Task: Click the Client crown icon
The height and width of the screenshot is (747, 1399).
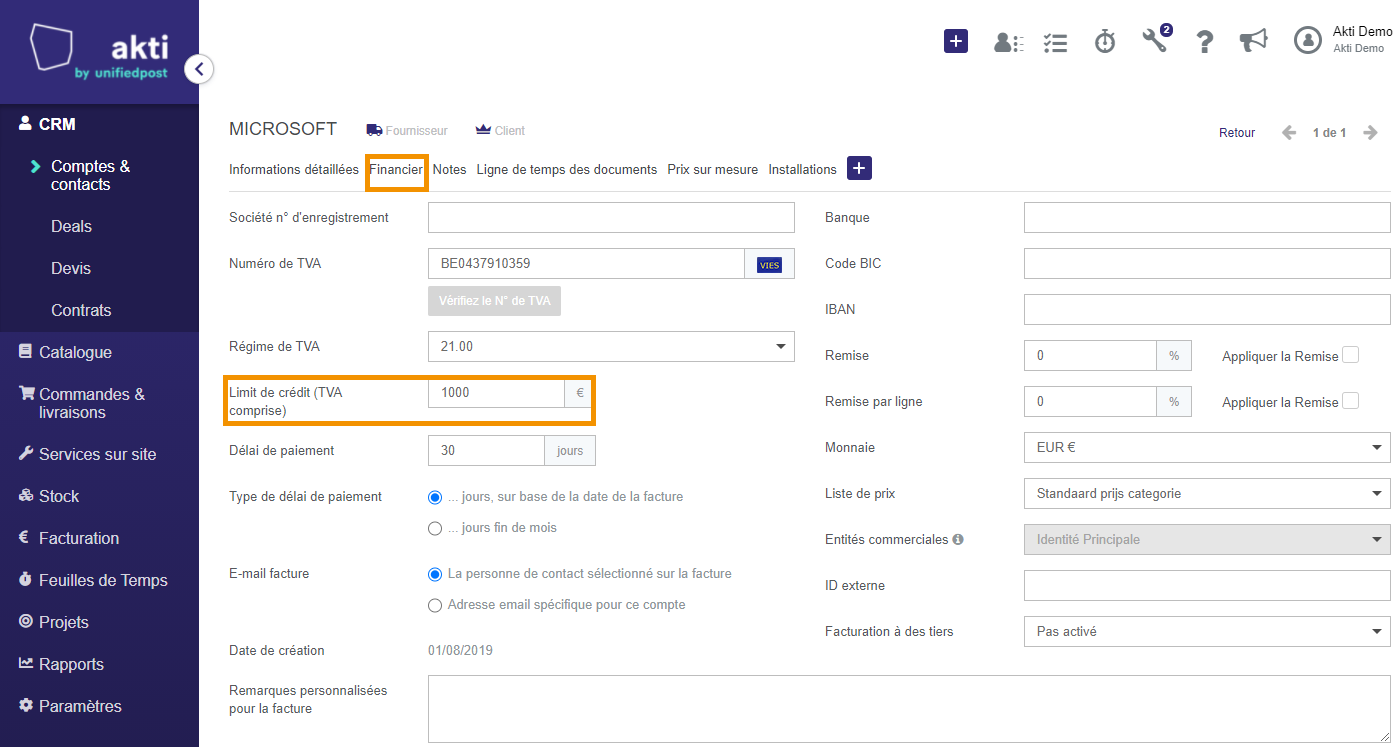Action: coord(483,130)
